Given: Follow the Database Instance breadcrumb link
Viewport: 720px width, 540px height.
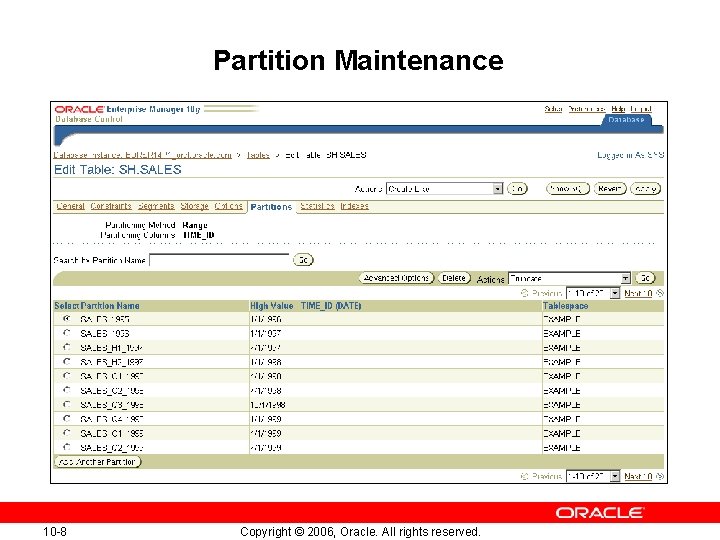Looking at the screenshot, I should pos(143,155).
